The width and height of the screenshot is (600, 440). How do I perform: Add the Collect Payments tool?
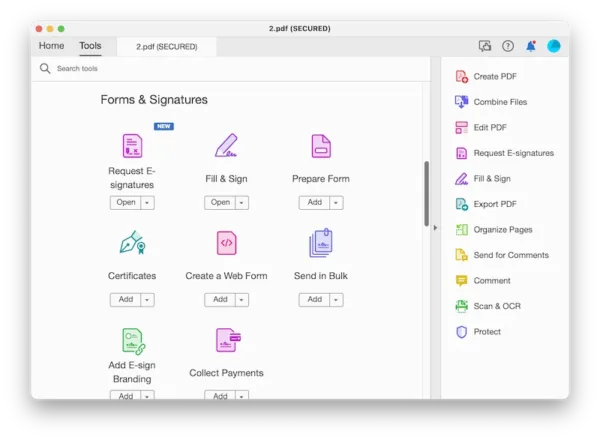pyautogui.click(x=220, y=396)
